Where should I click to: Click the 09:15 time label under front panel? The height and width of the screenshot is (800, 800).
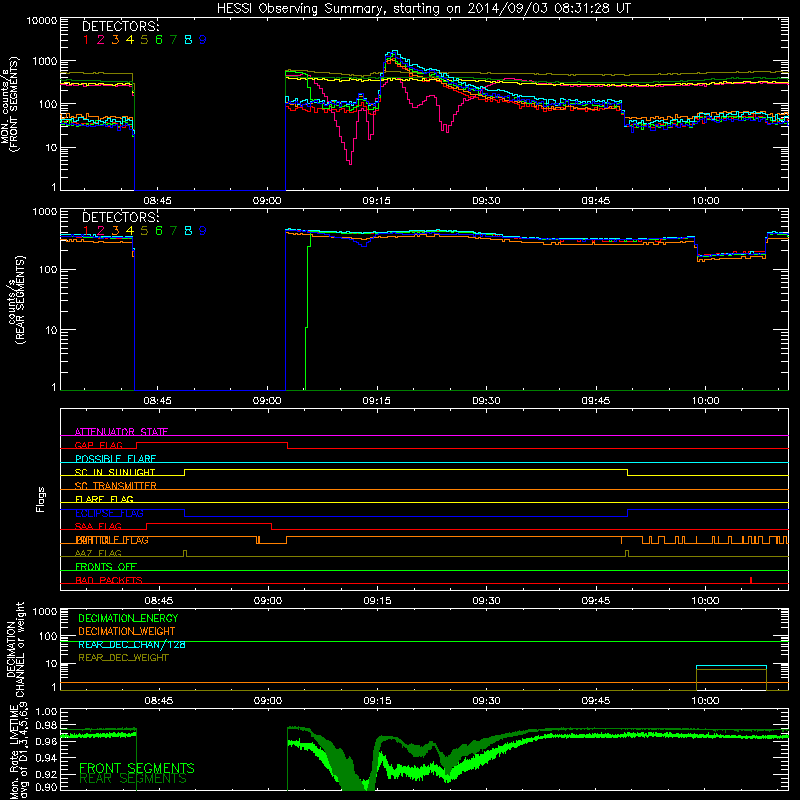pos(377,201)
